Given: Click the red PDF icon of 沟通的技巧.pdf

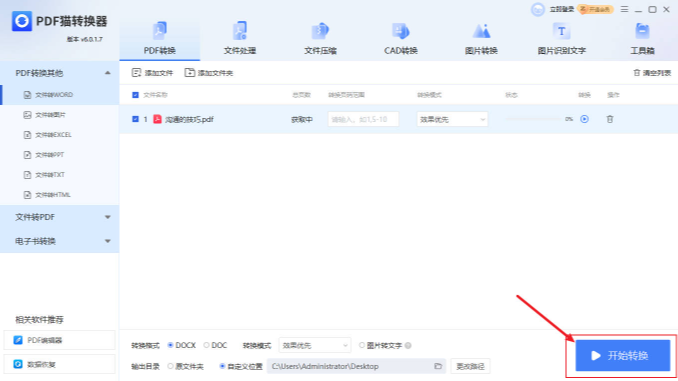Looking at the screenshot, I should pos(157,119).
